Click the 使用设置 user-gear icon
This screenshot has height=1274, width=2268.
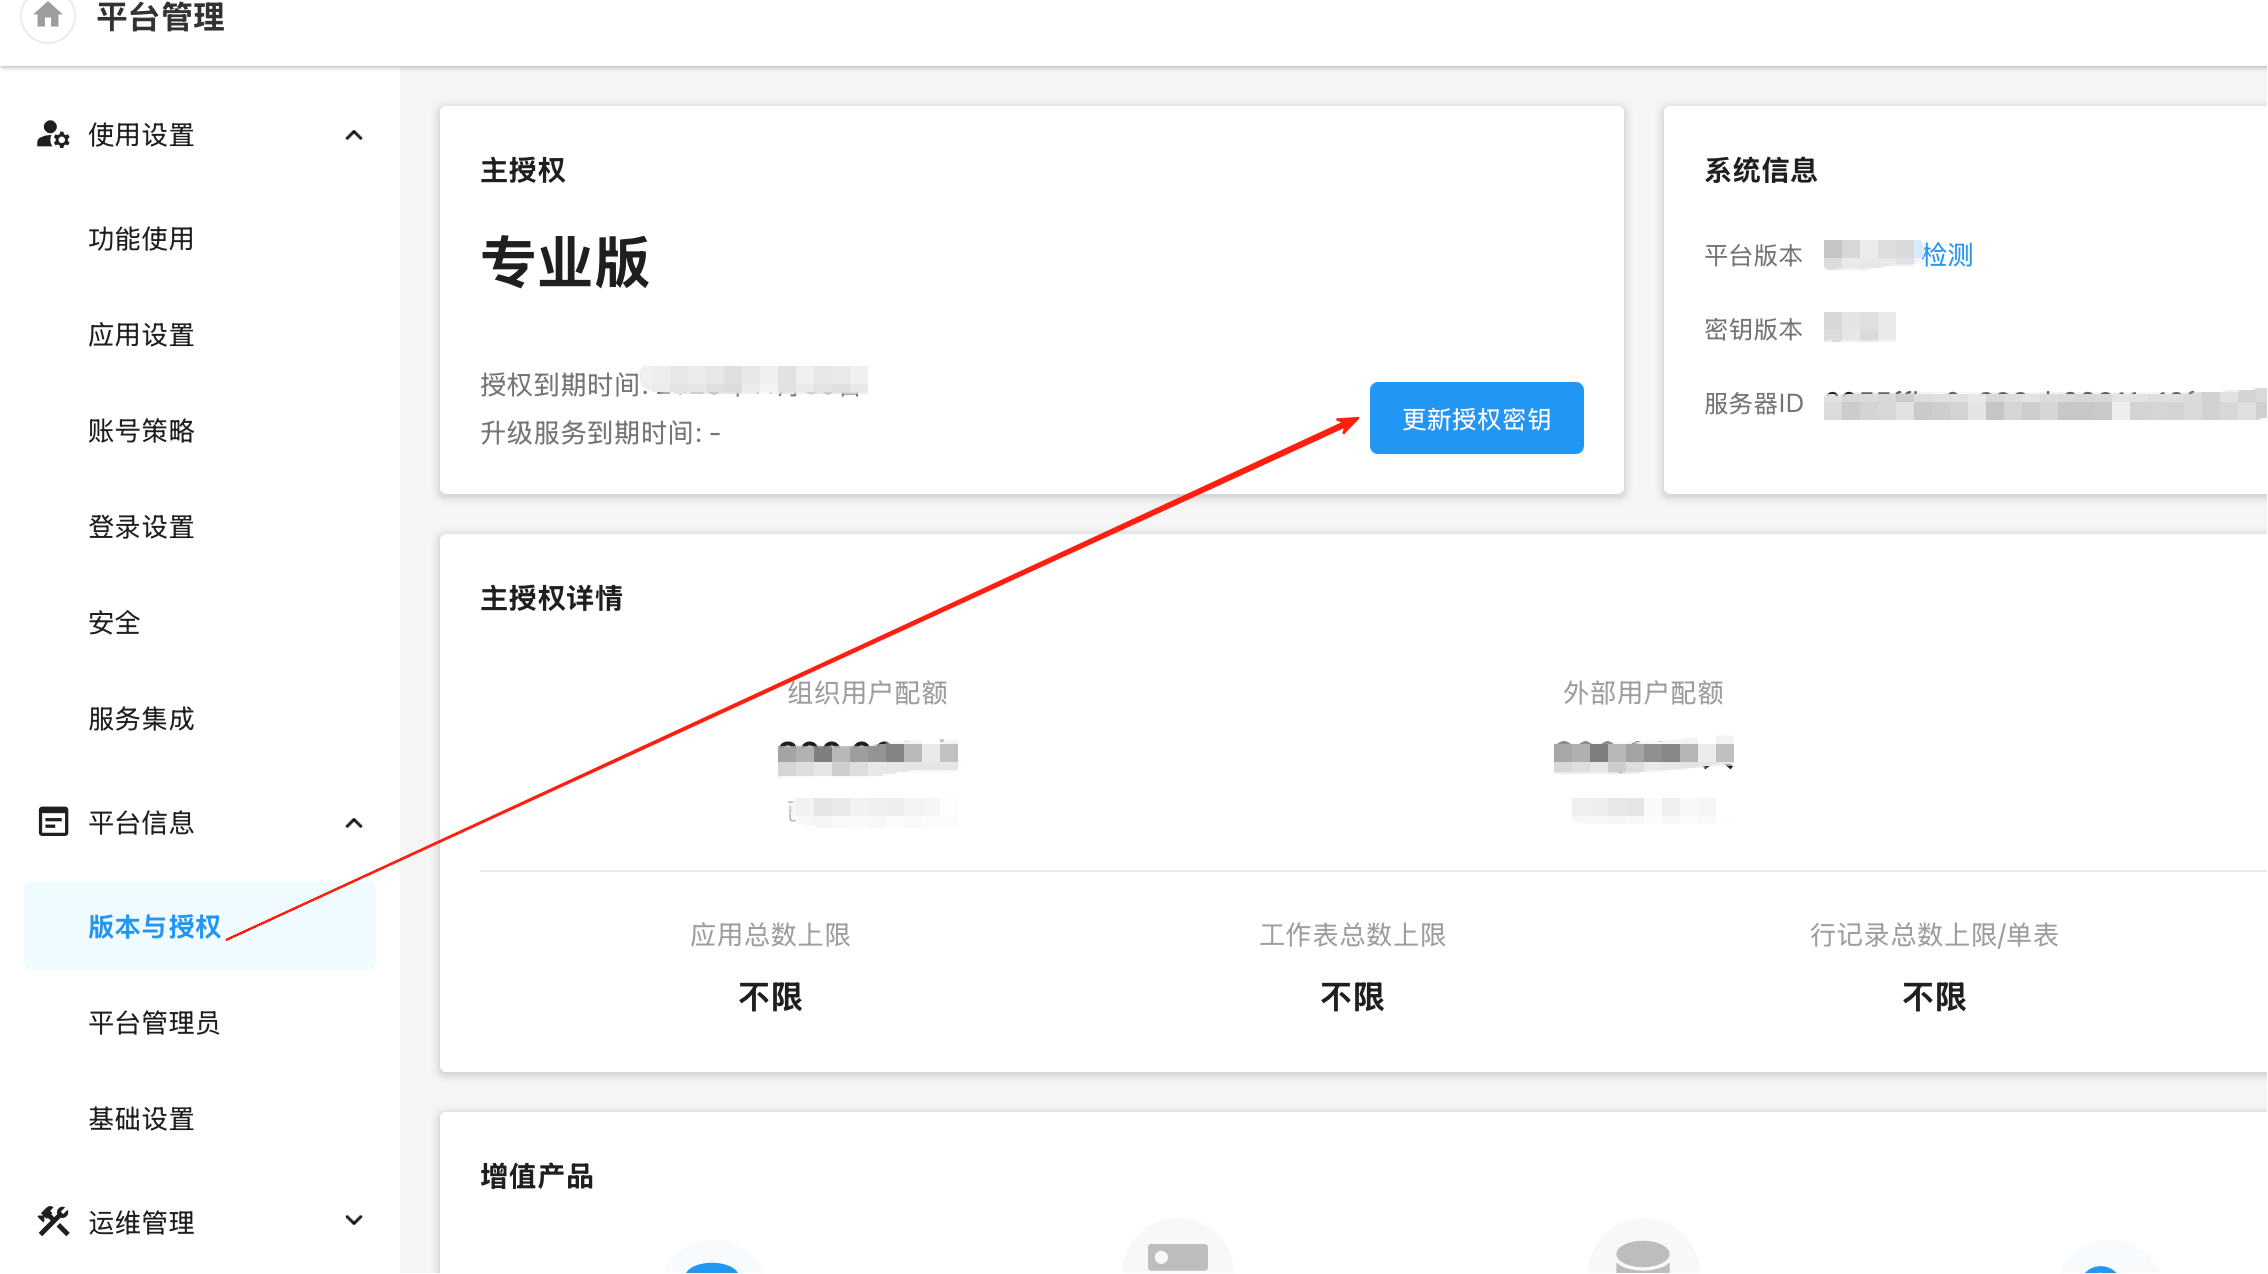pos(52,134)
